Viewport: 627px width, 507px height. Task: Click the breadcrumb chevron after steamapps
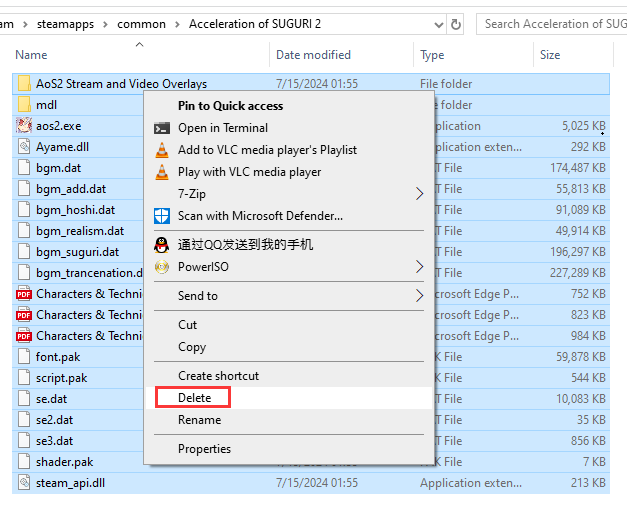pos(105,24)
